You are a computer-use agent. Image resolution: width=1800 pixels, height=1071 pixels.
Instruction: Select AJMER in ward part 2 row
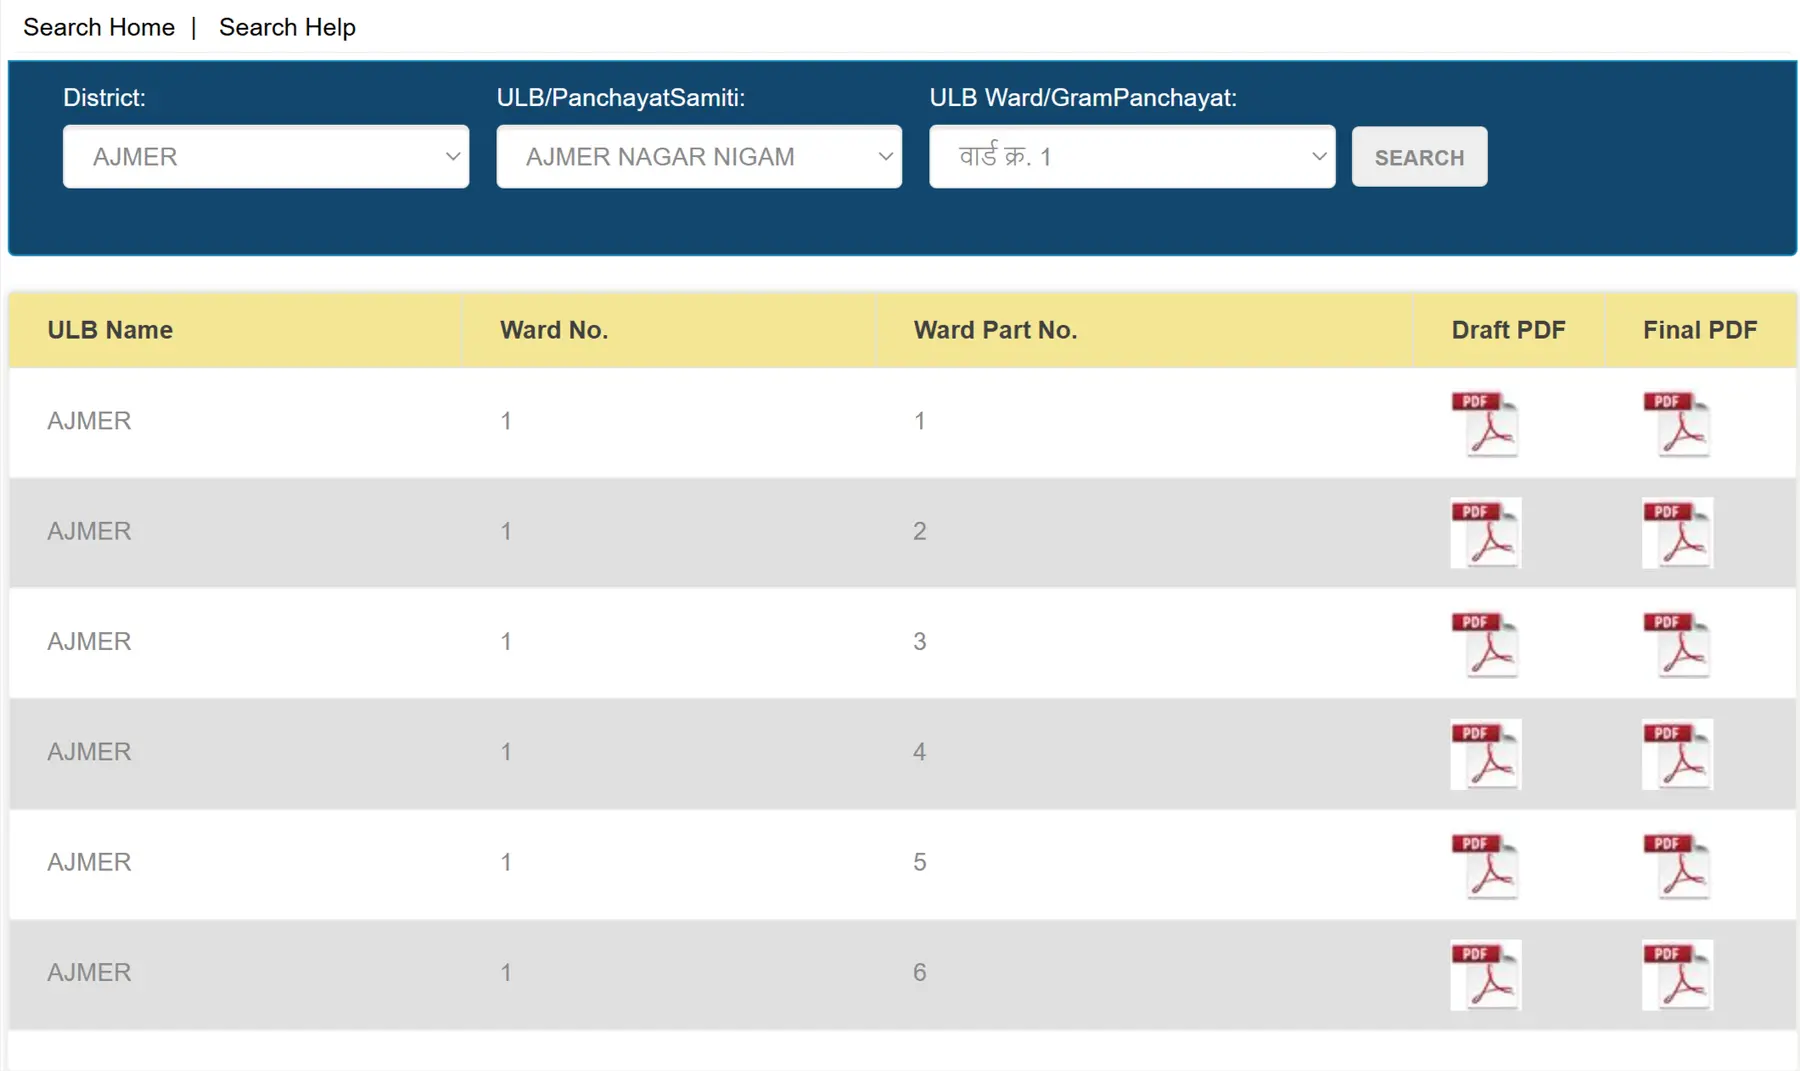click(89, 531)
